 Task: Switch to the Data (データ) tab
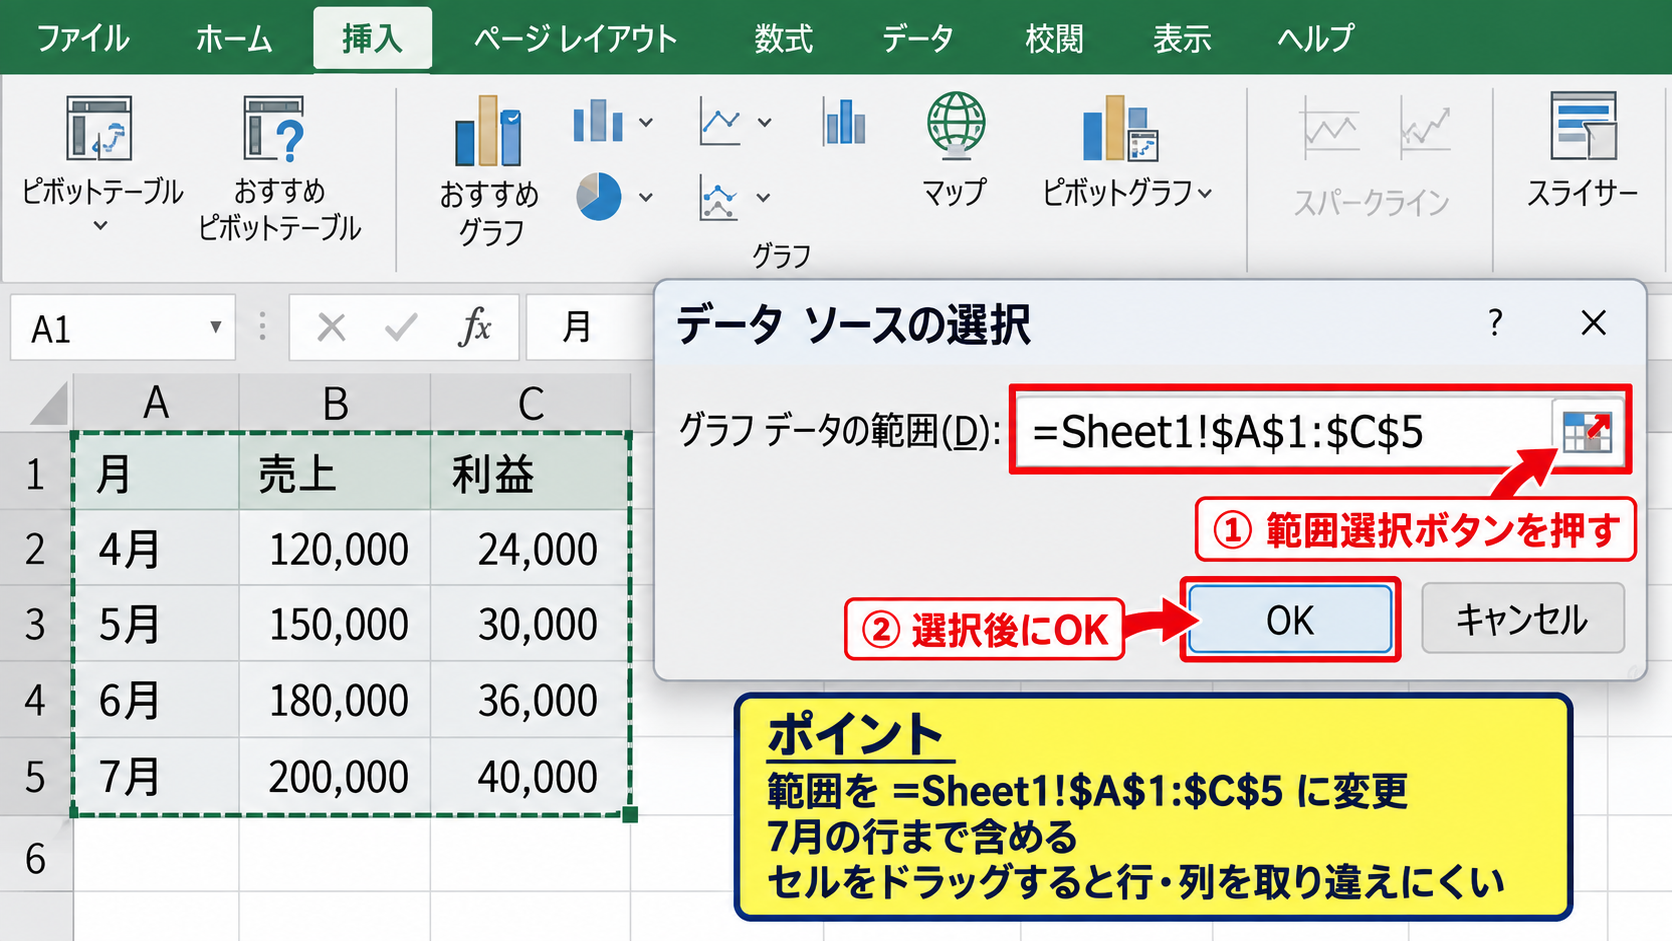pos(917,38)
